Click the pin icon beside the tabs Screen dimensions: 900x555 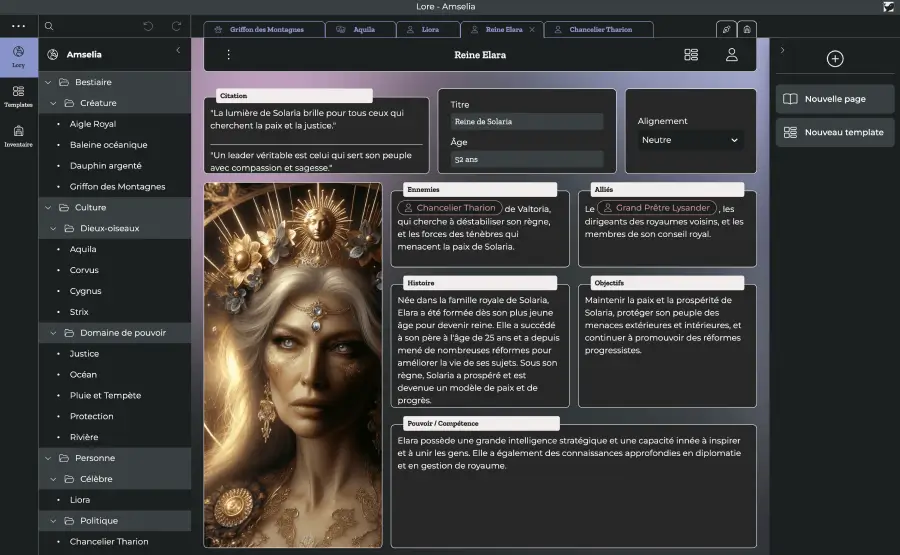tap(726, 29)
